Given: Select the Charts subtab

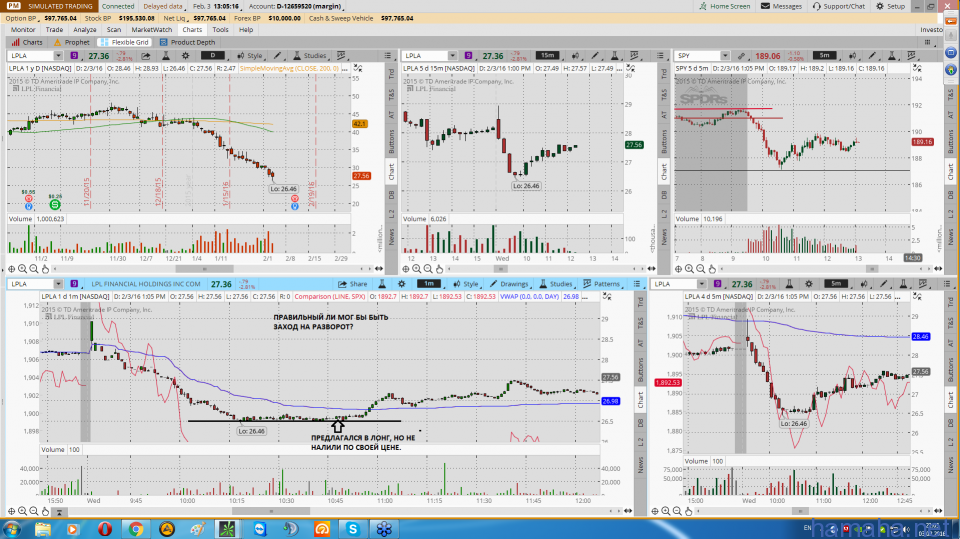Looking at the screenshot, I should 27,42.
